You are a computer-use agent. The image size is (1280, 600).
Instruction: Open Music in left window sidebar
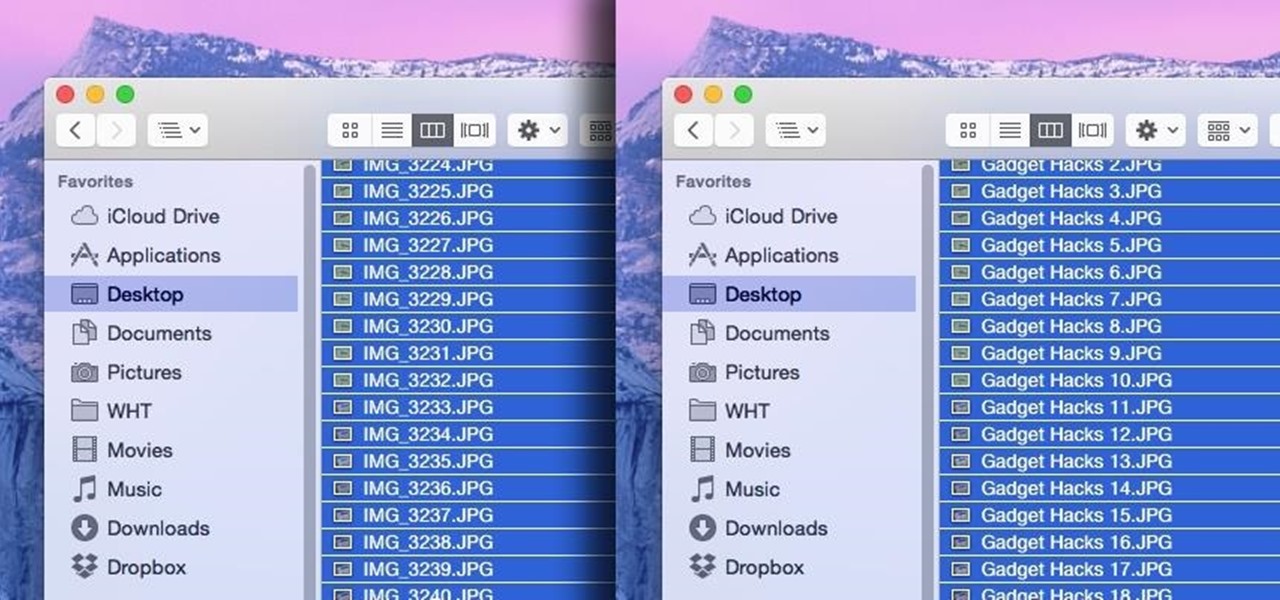click(172, 489)
